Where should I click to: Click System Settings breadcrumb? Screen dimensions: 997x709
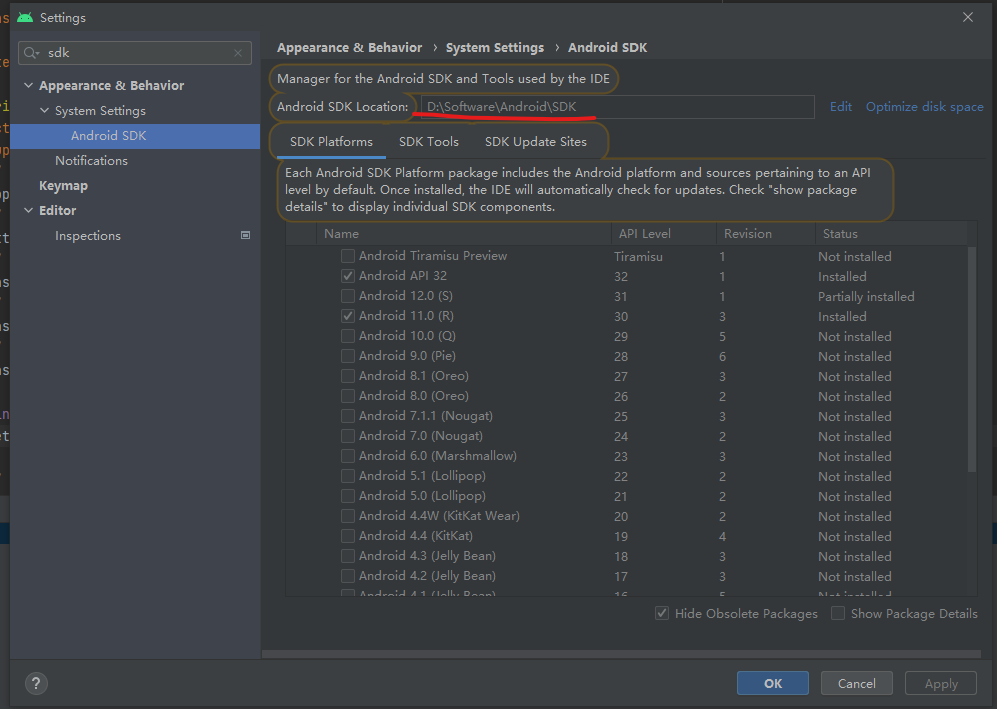point(495,48)
